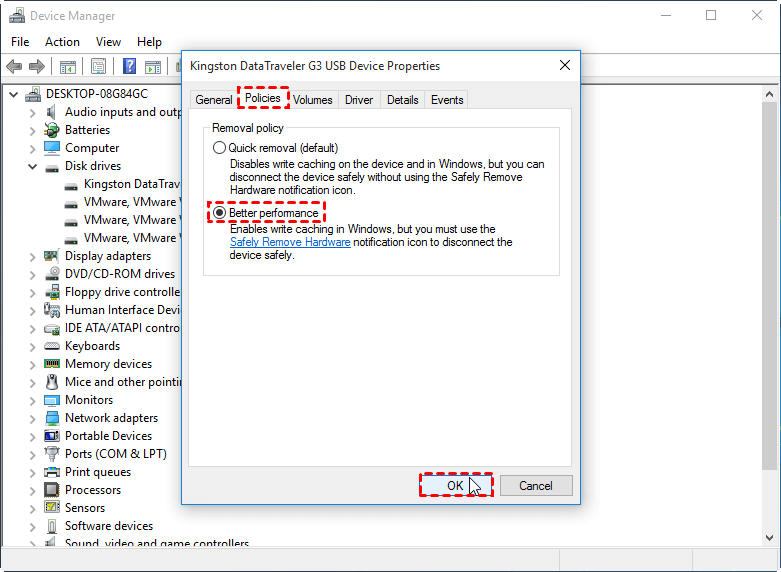The image size is (781, 572).
Task: Open the Safely Remove Hardware link
Action: [290, 242]
